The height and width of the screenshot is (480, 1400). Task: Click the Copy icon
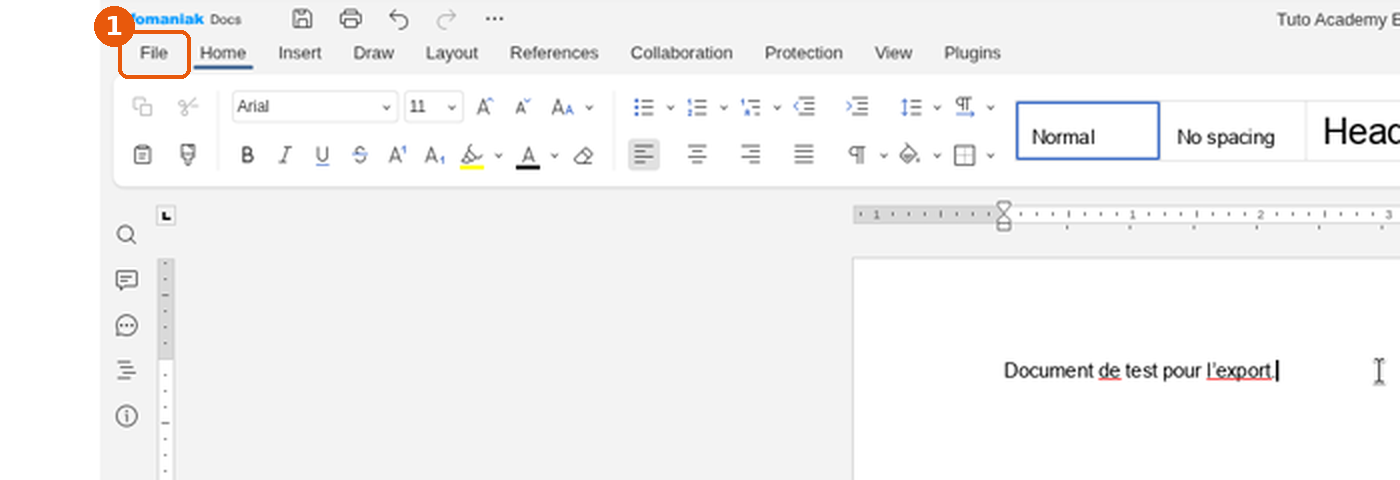click(x=143, y=107)
